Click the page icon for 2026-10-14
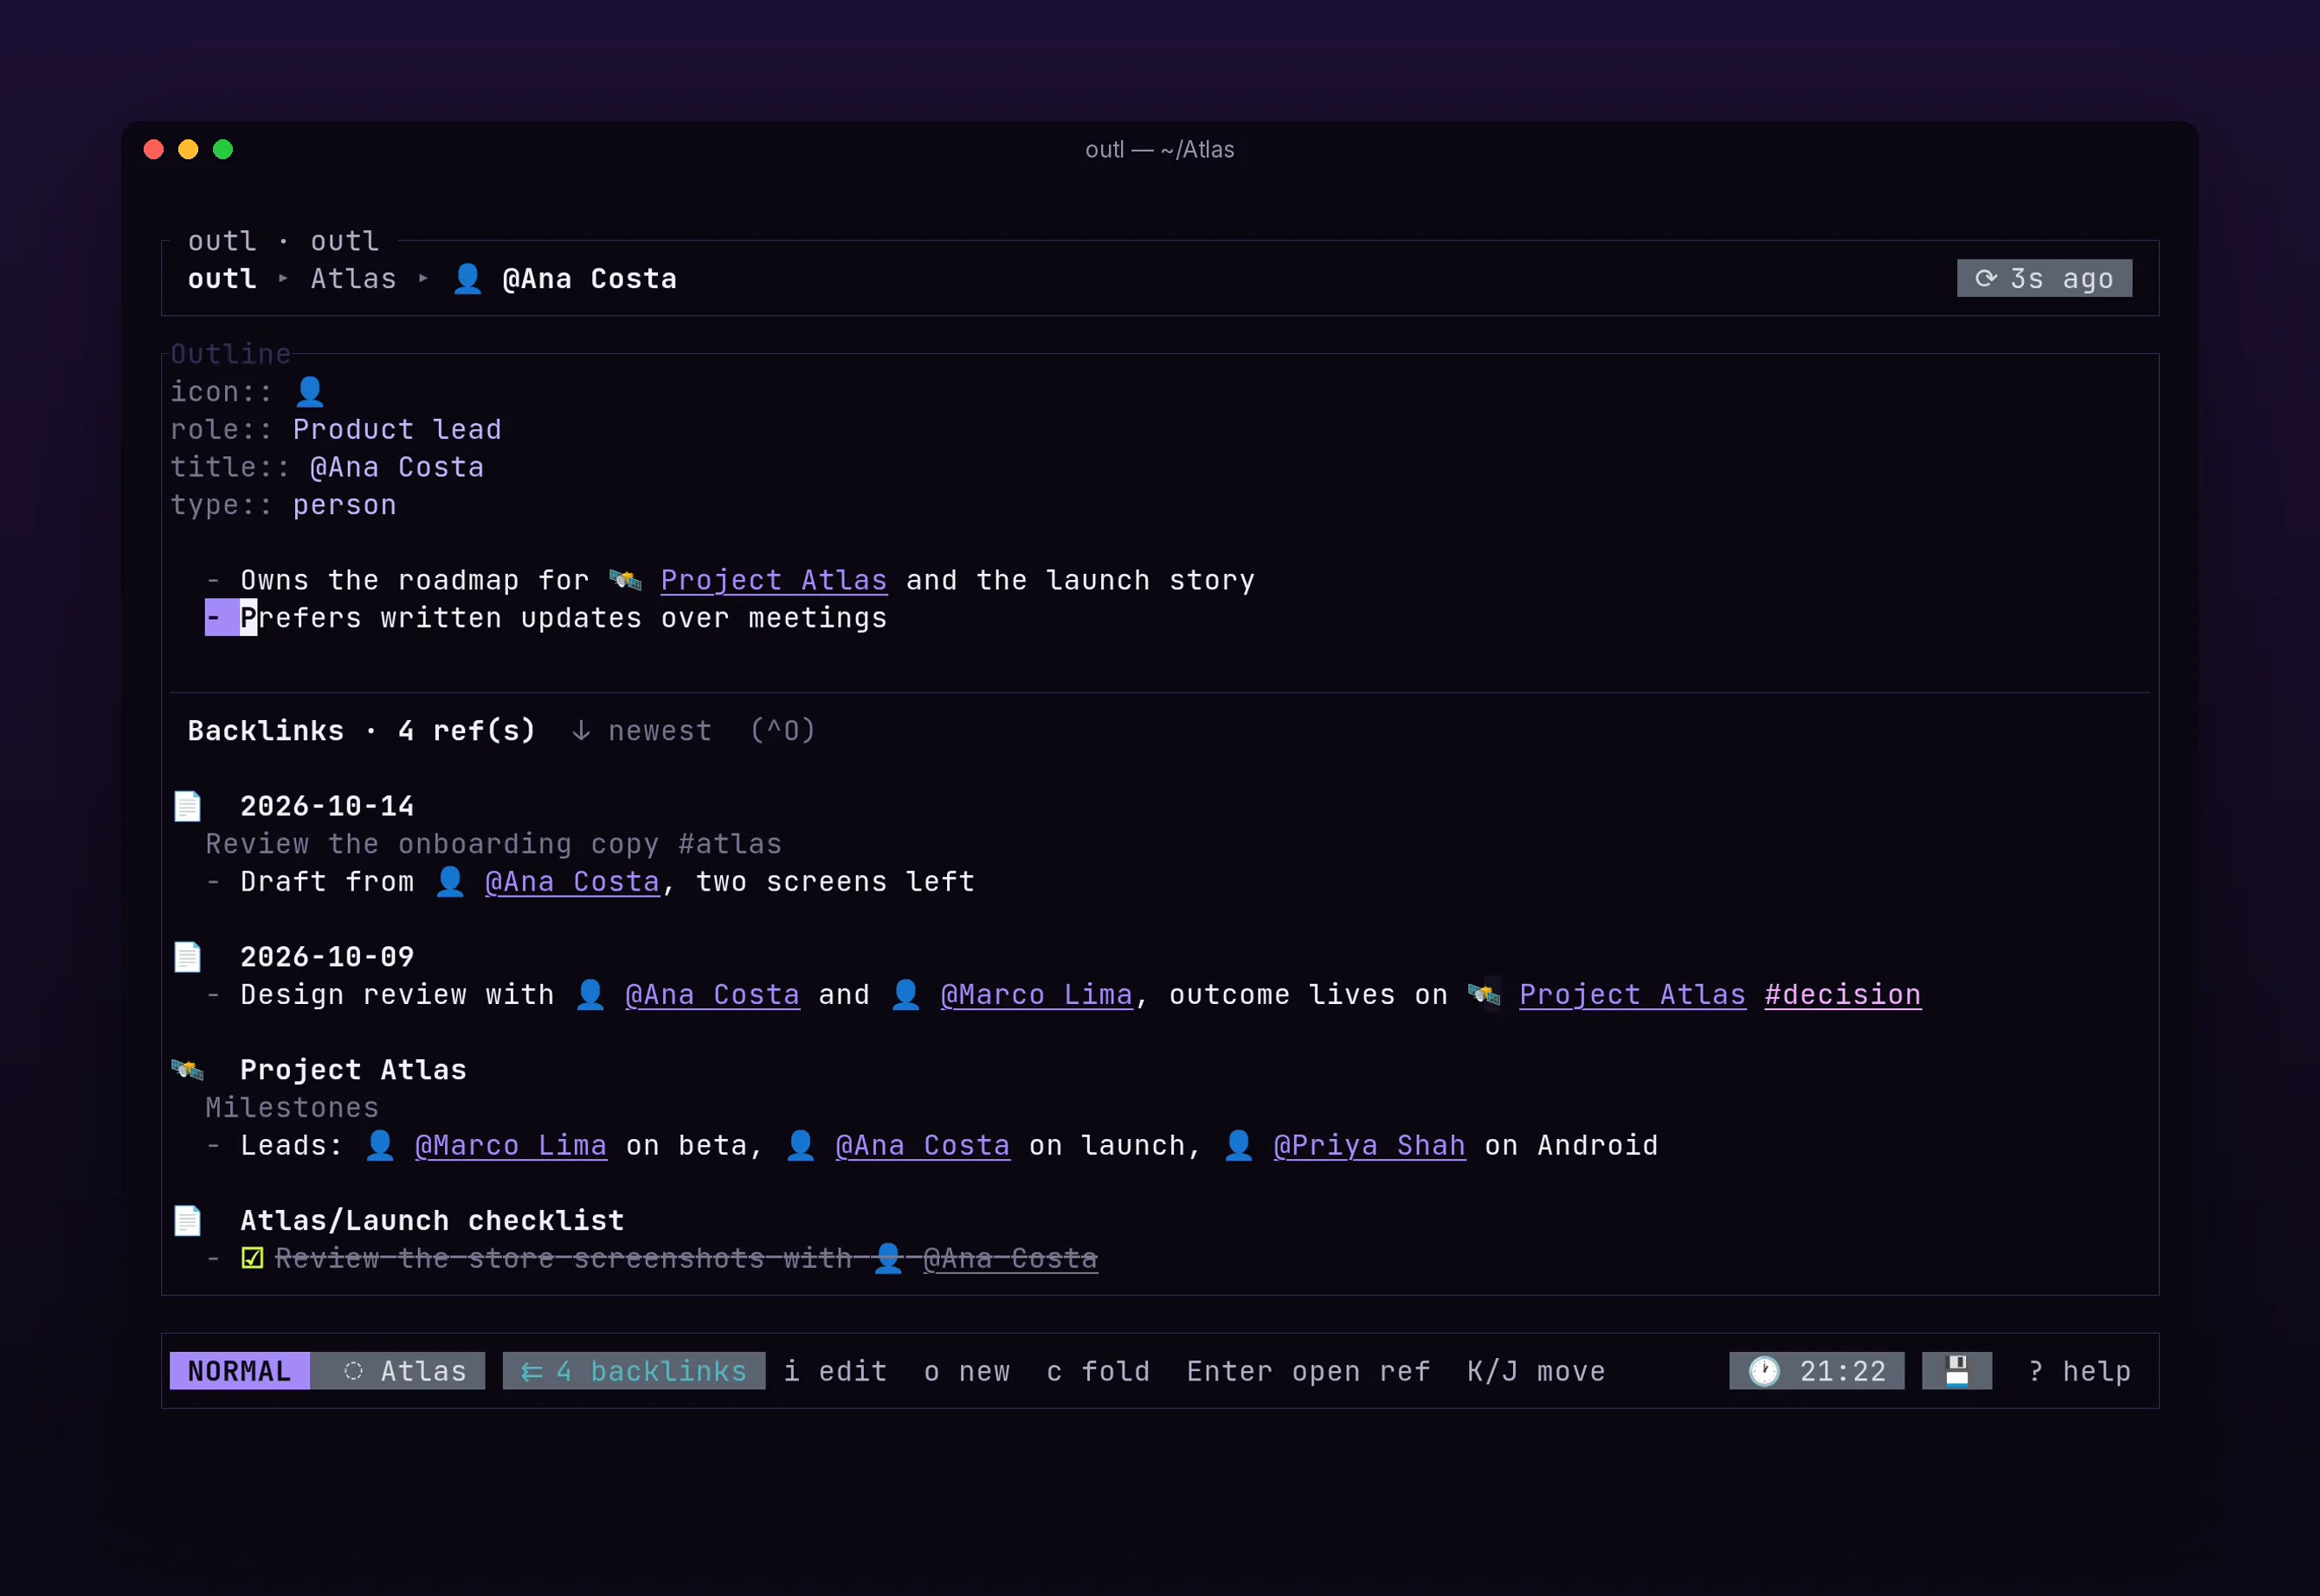Screen dimensions: 2320x1596 (187, 806)
